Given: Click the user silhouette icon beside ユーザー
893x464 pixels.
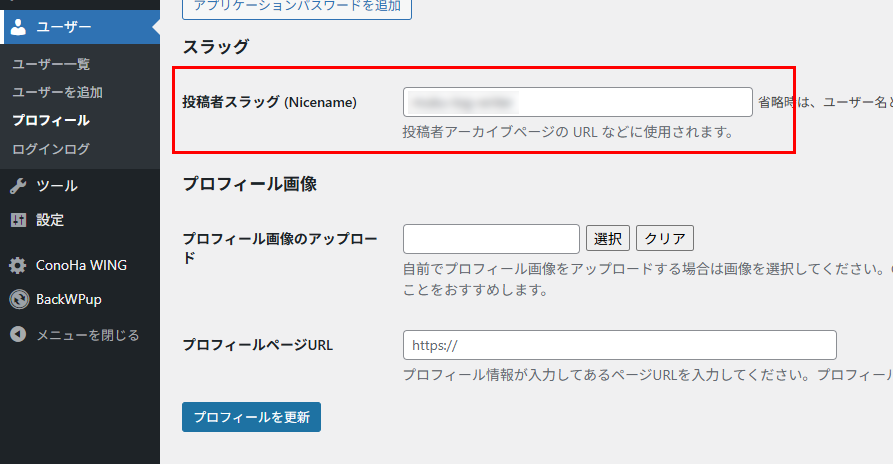Looking at the screenshot, I should pyautogui.click(x=18, y=27).
